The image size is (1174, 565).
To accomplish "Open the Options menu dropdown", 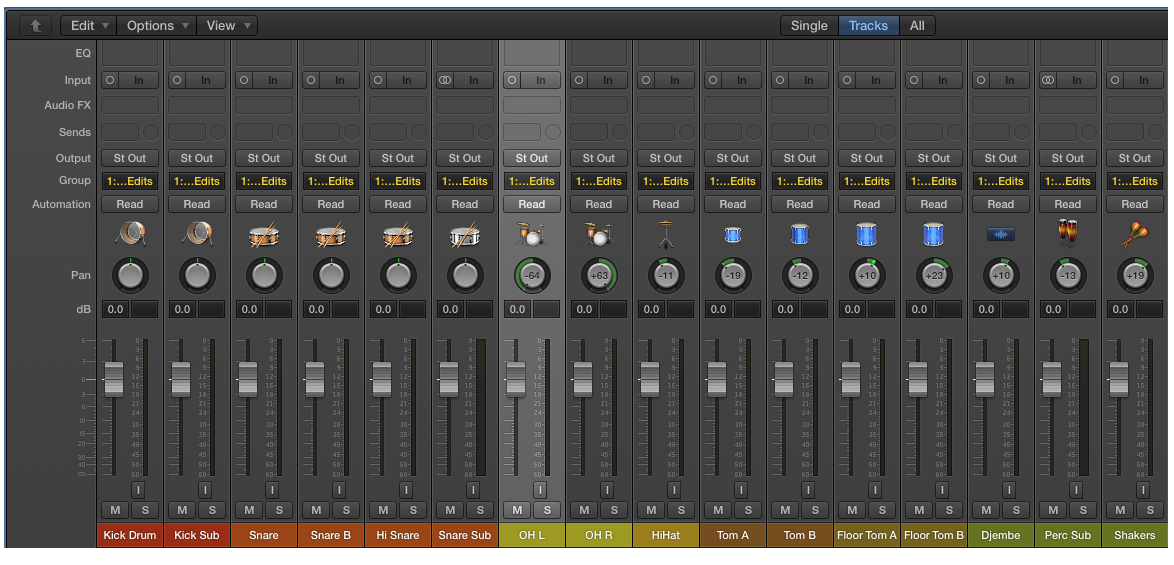I will (157, 25).
